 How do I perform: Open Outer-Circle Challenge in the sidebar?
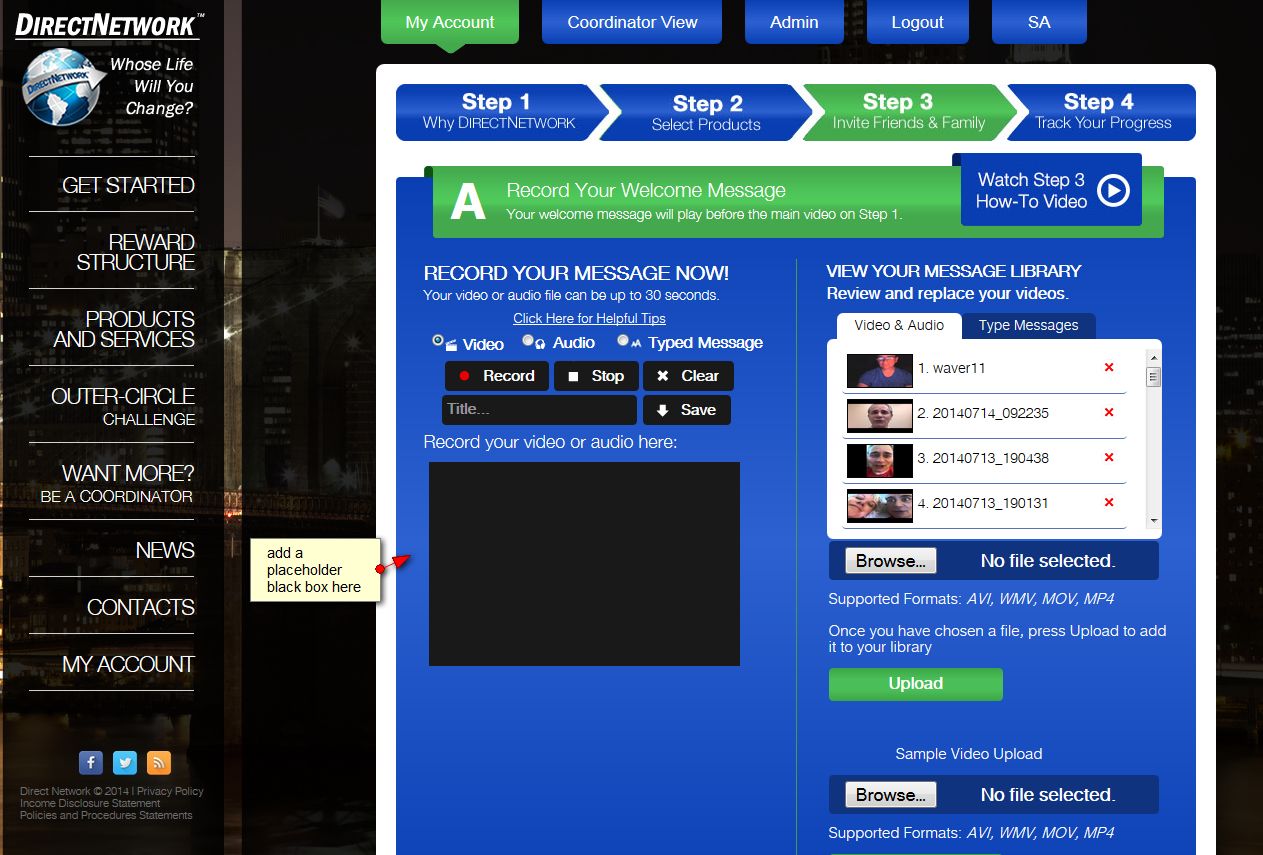123,406
